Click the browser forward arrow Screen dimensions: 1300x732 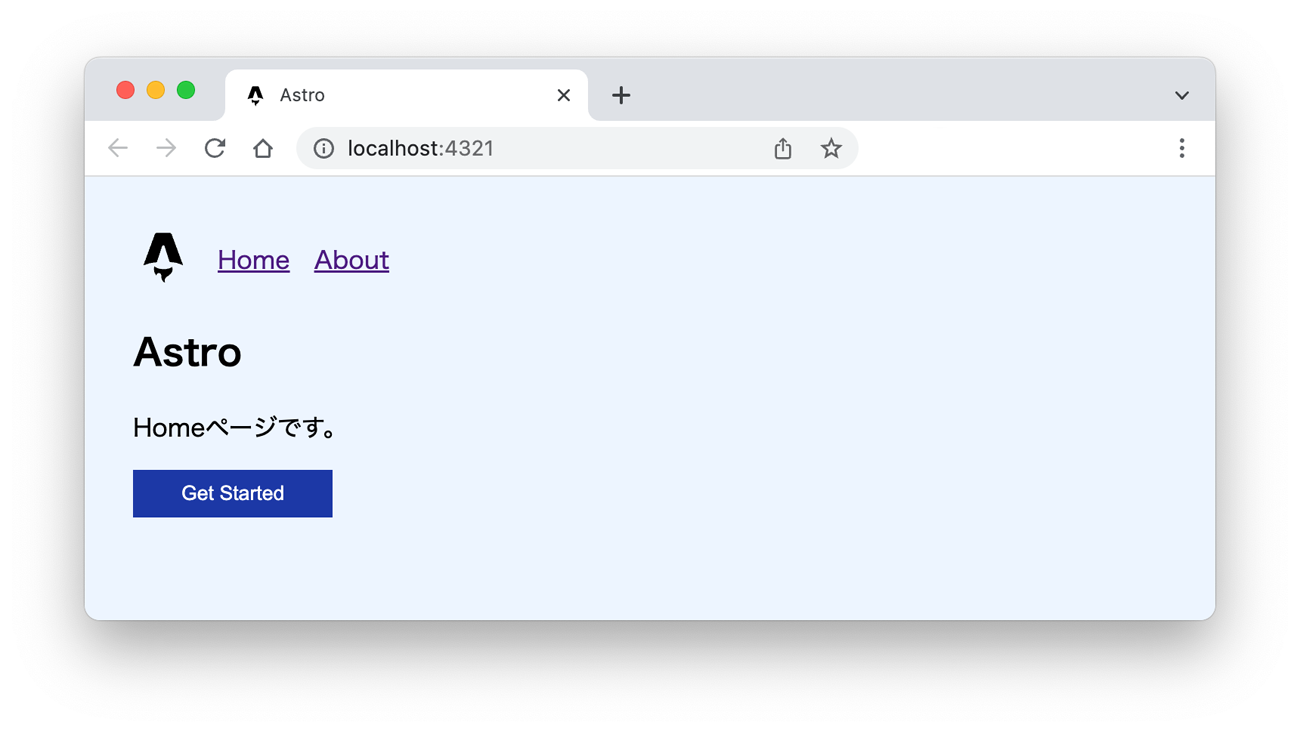(x=165, y=147)
